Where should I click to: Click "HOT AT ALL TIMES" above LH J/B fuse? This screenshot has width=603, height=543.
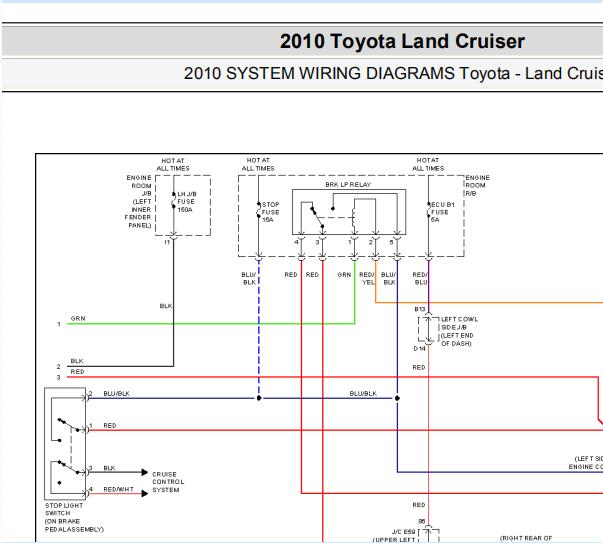coord(173,165)
